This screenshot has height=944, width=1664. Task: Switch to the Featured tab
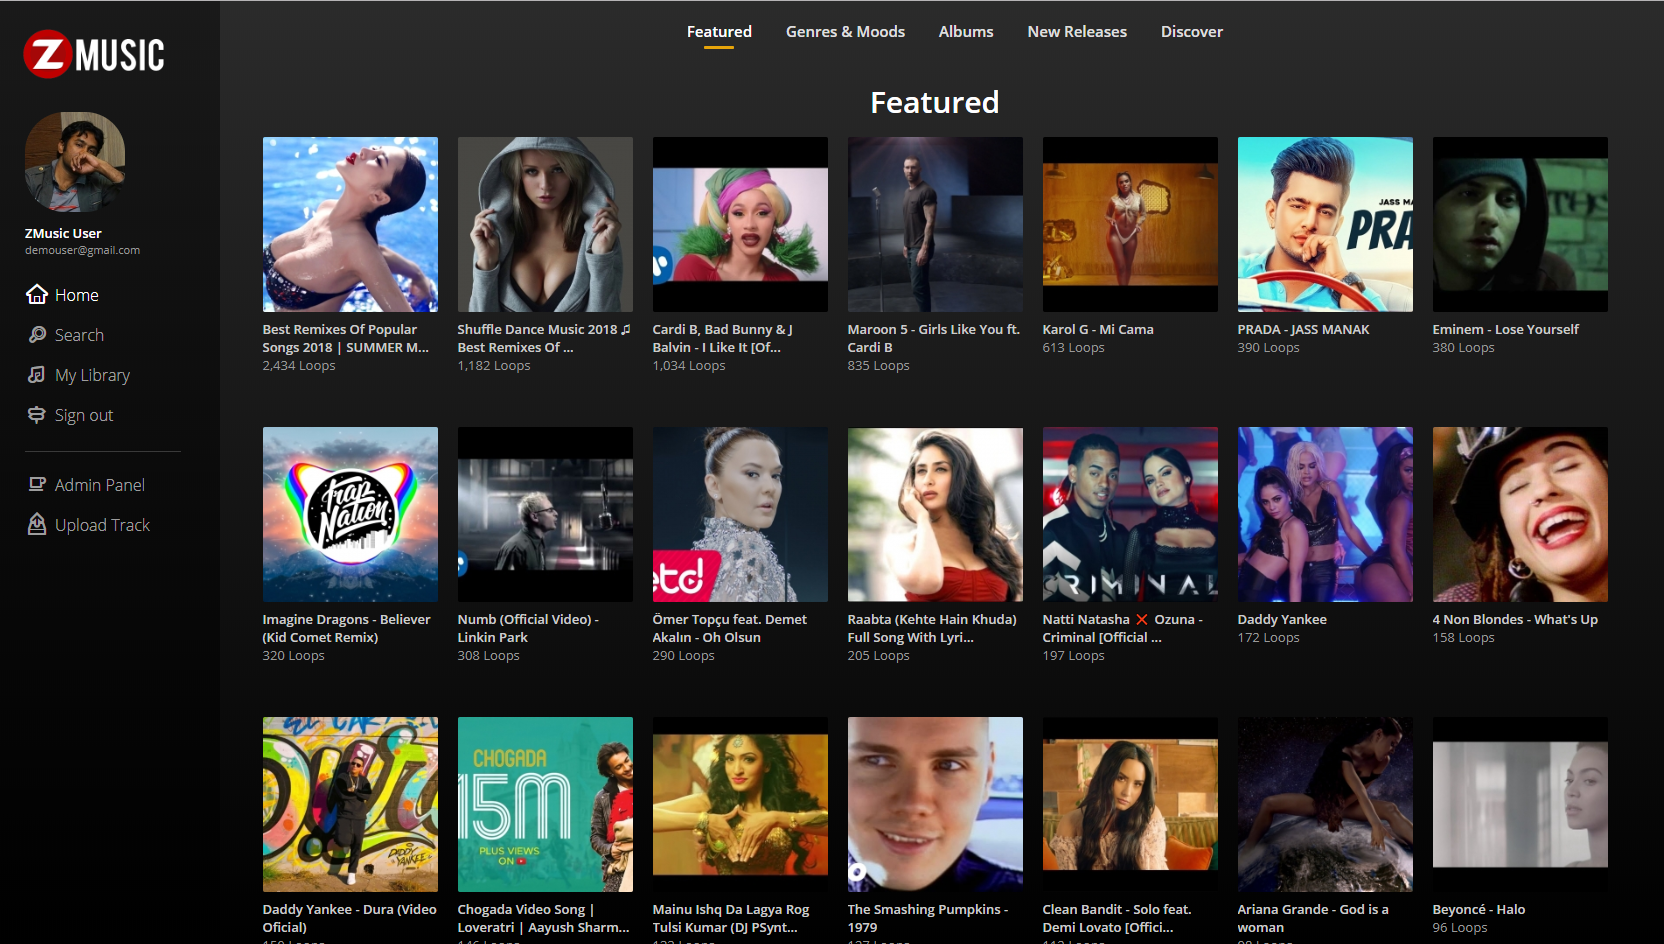[x=719, y=32]
